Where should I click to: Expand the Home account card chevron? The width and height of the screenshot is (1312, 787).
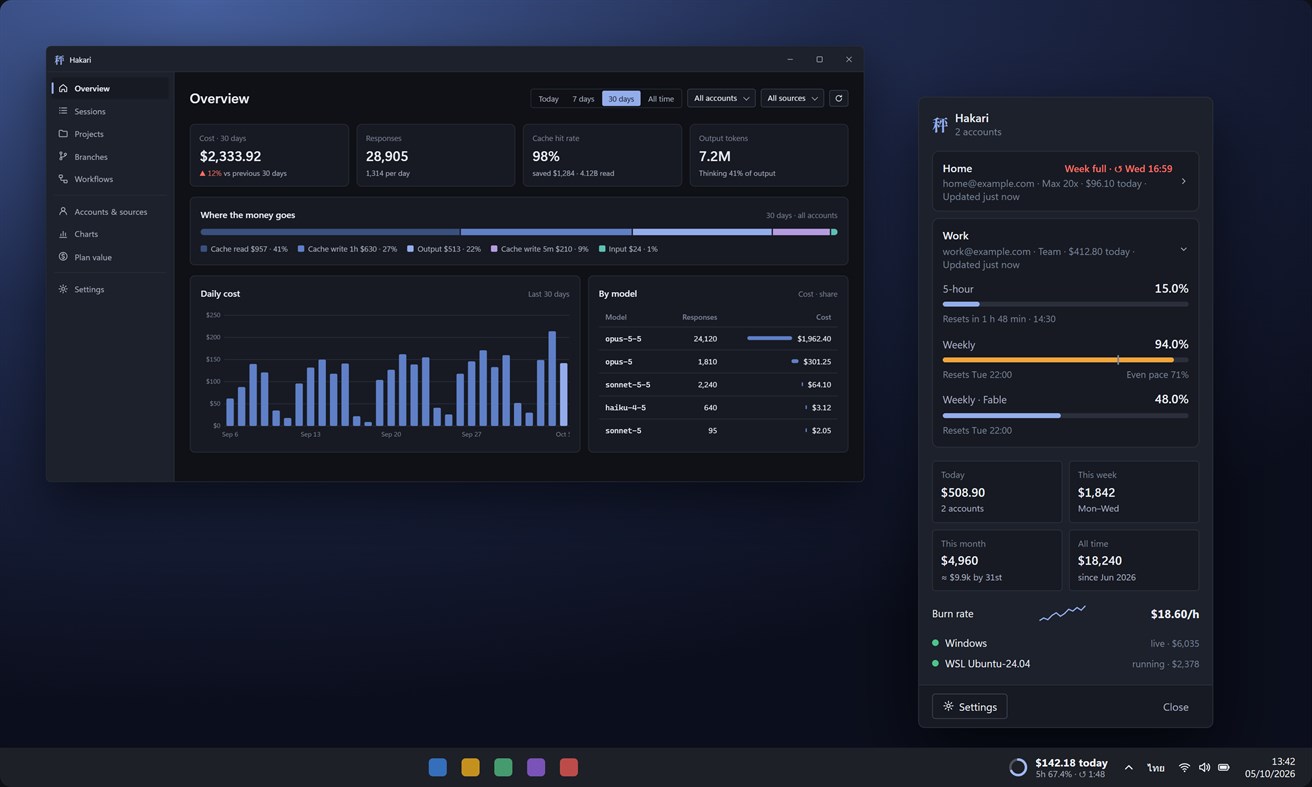tap(1183, 182)
